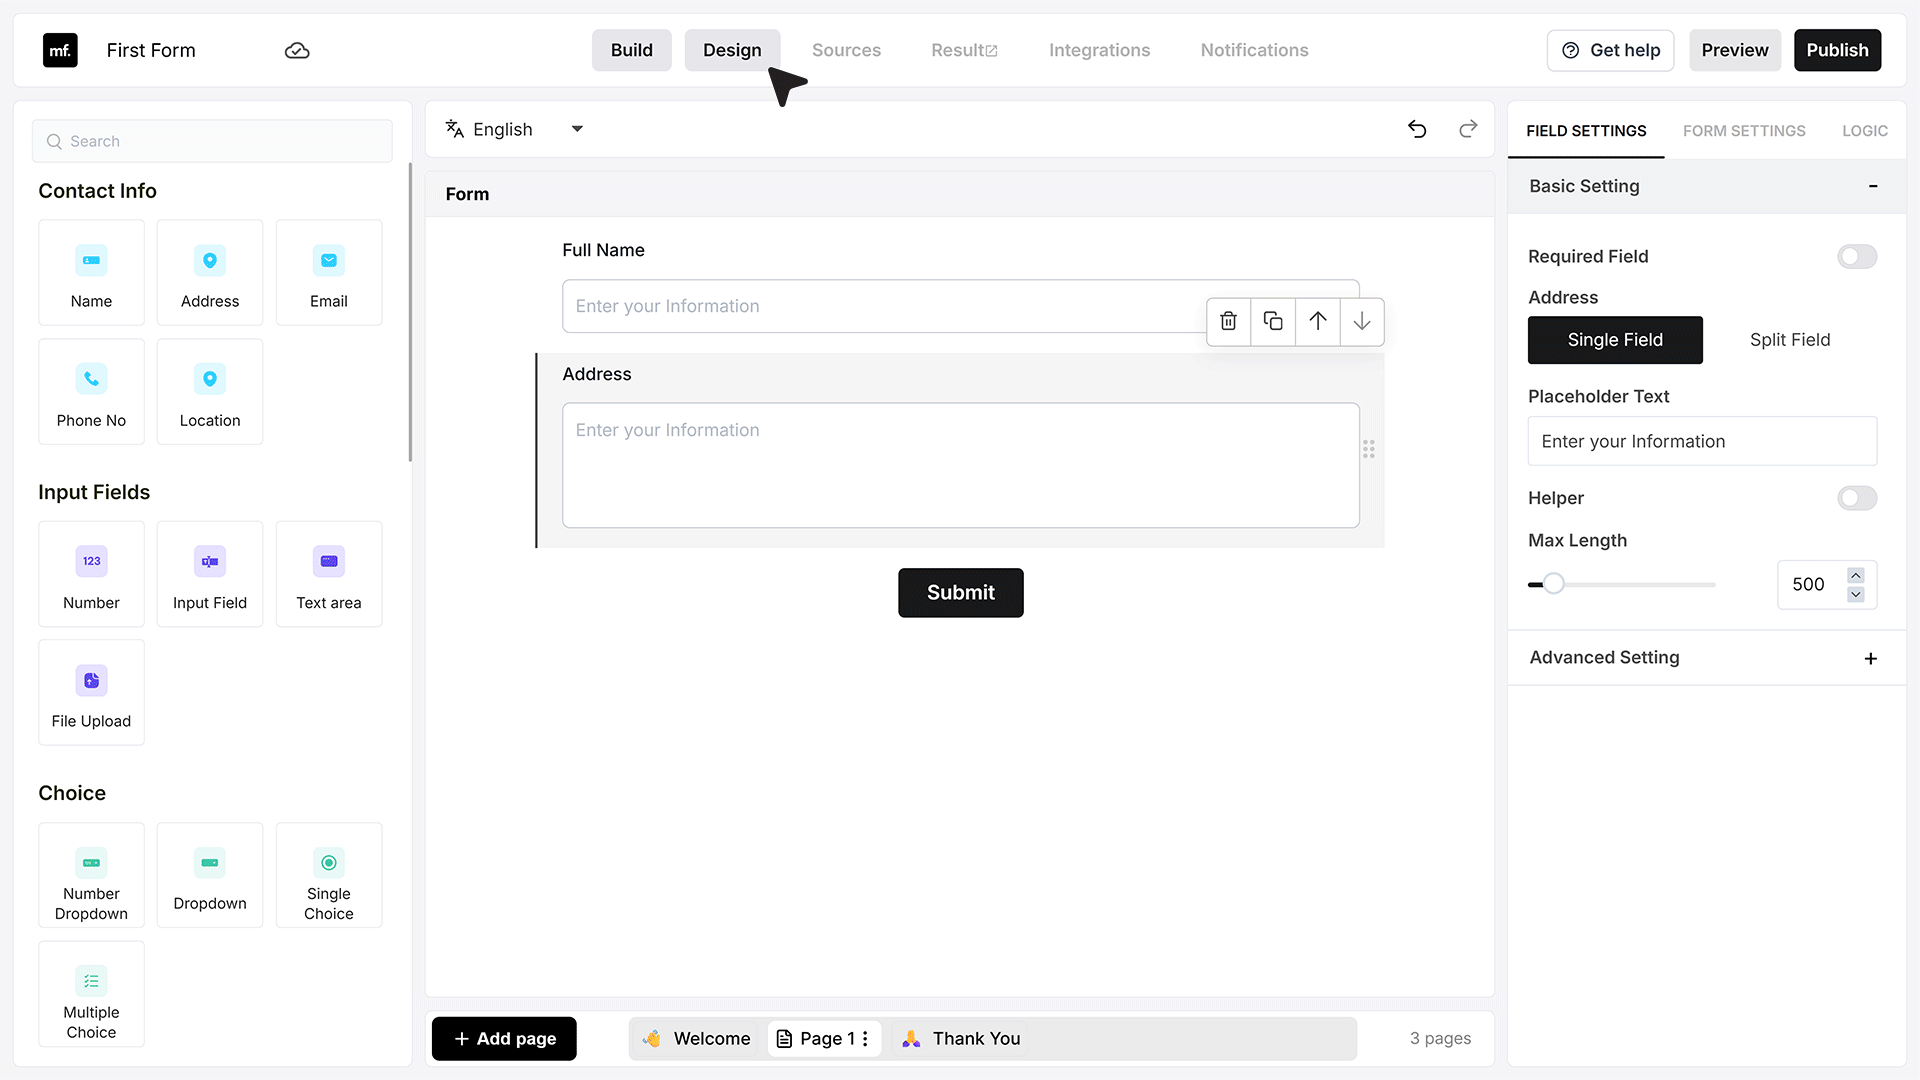Go to the Welcome page
This screenshot has width=1920, height=1080.
click(x=697, y=1039)
